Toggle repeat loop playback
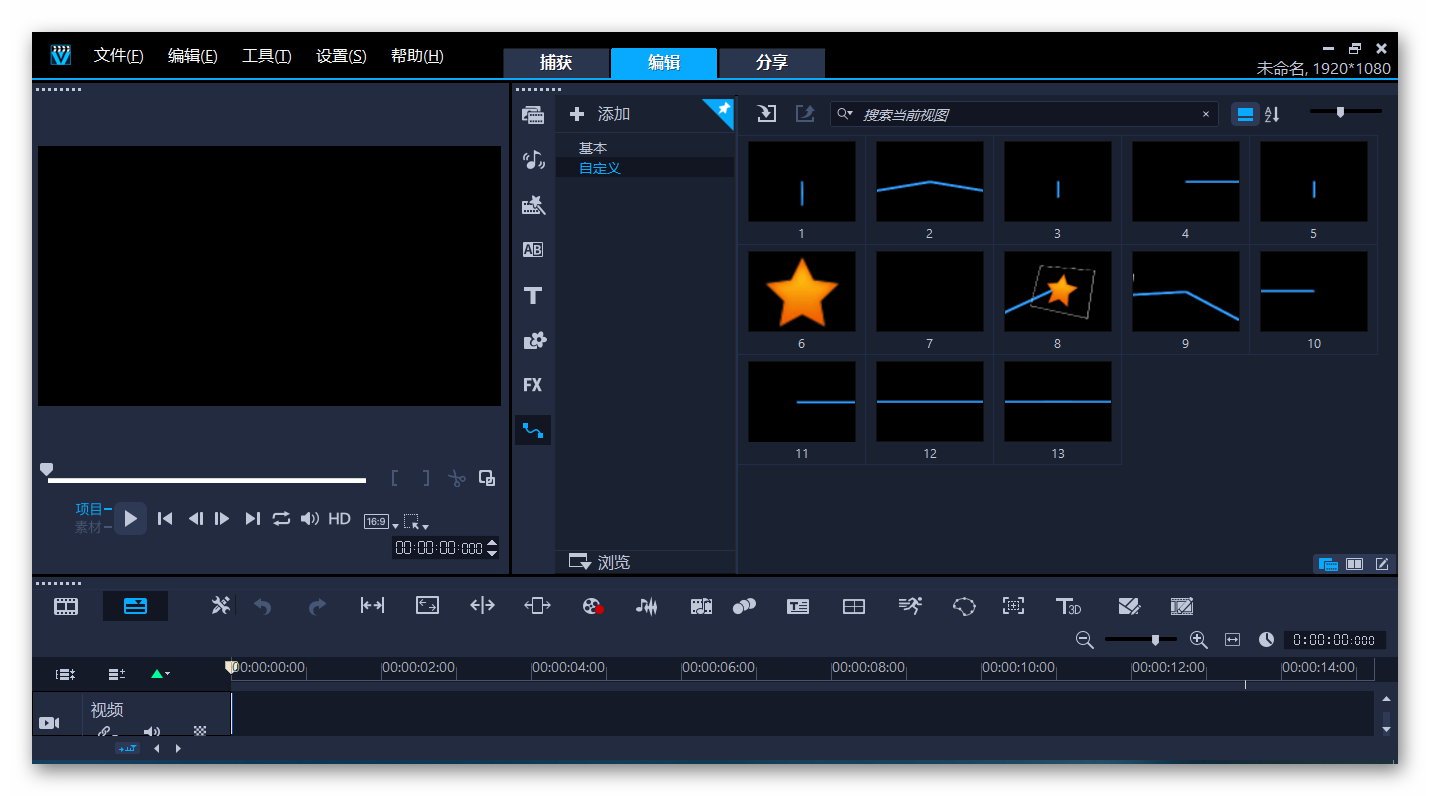The height and width of the screenshot is (796, 1430). (x=281, y=518)
